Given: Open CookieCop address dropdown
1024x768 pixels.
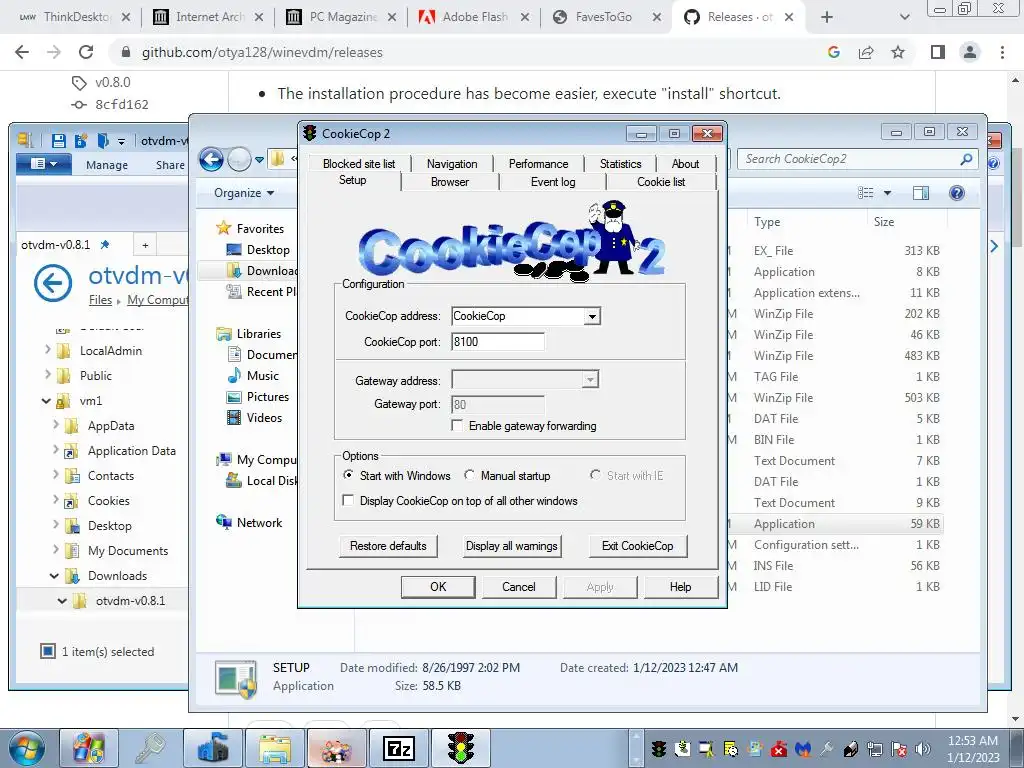Looking at the screenshot, I should click(x=592, y=316).
